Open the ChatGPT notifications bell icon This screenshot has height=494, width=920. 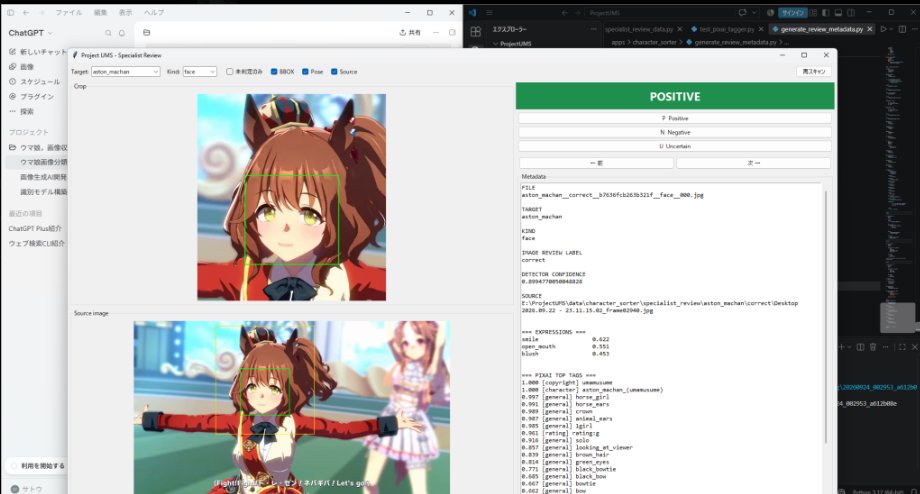122,33
